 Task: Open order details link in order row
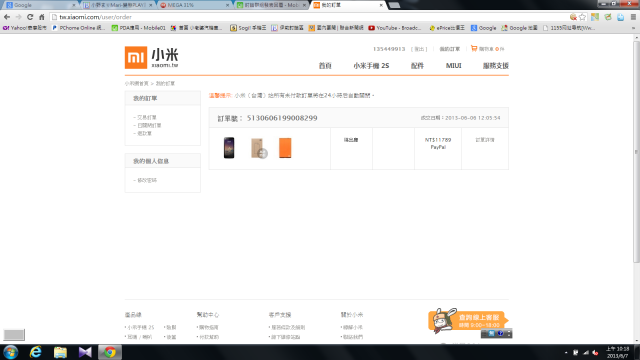484,140
